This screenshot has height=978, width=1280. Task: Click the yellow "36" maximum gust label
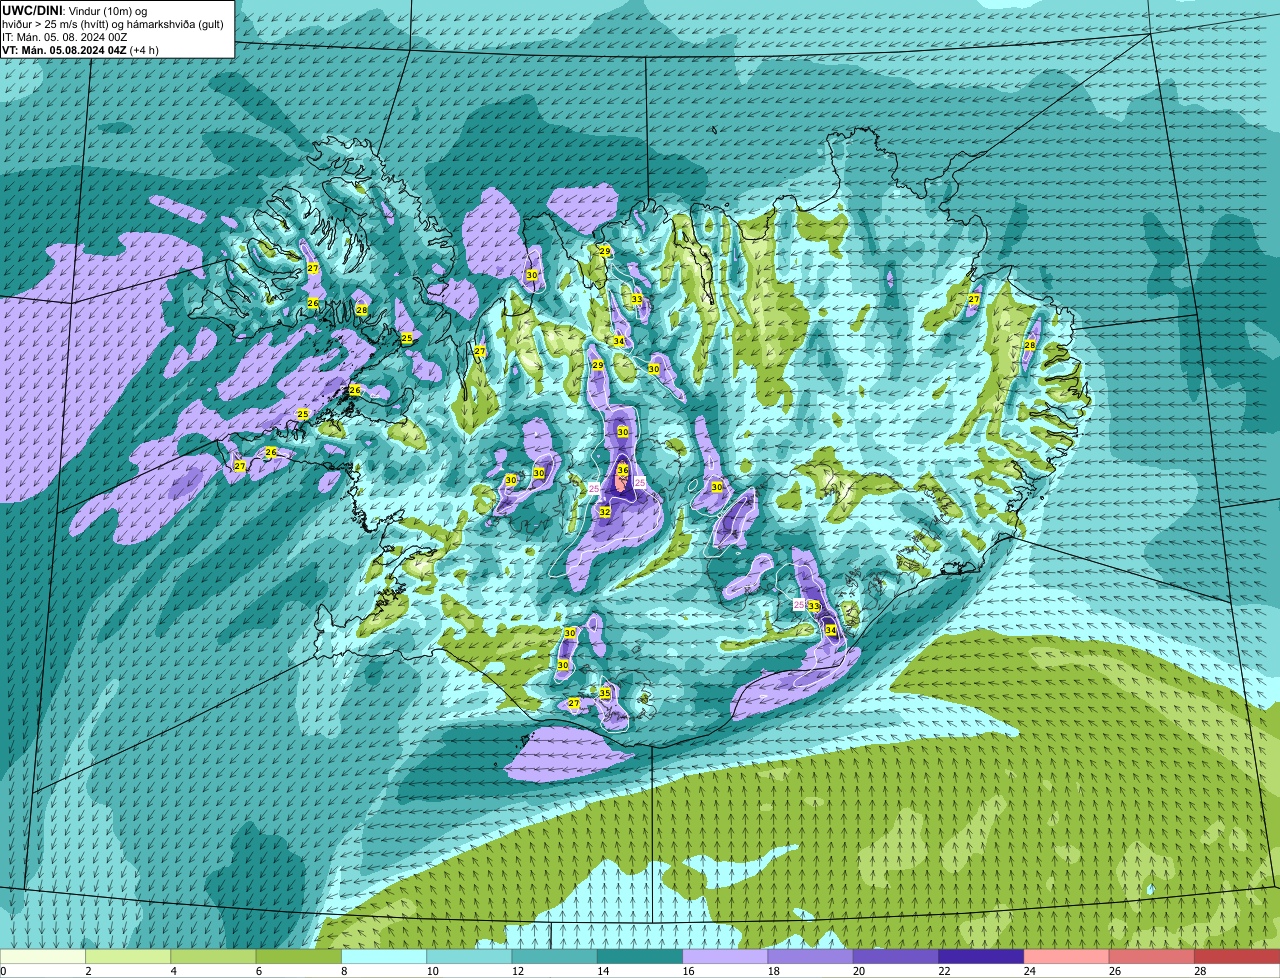coord(622,470)
